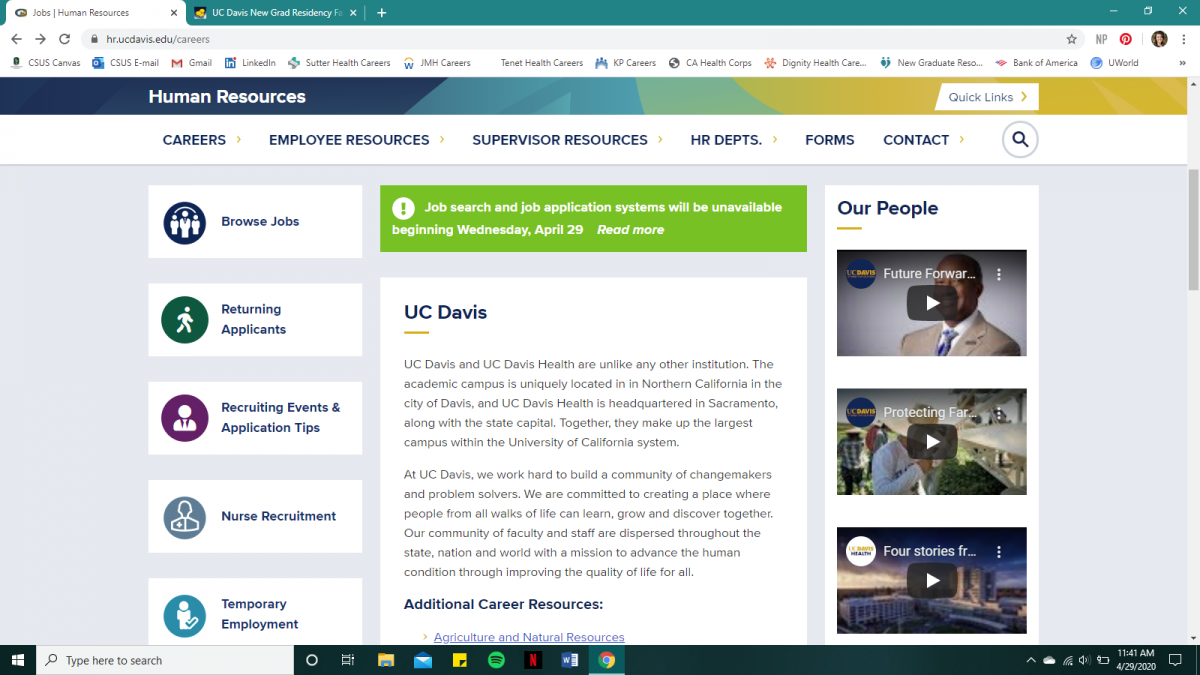The image size is (1200, 675).
Task: Expand the Careers menu chevron
Action: (239, 140)
